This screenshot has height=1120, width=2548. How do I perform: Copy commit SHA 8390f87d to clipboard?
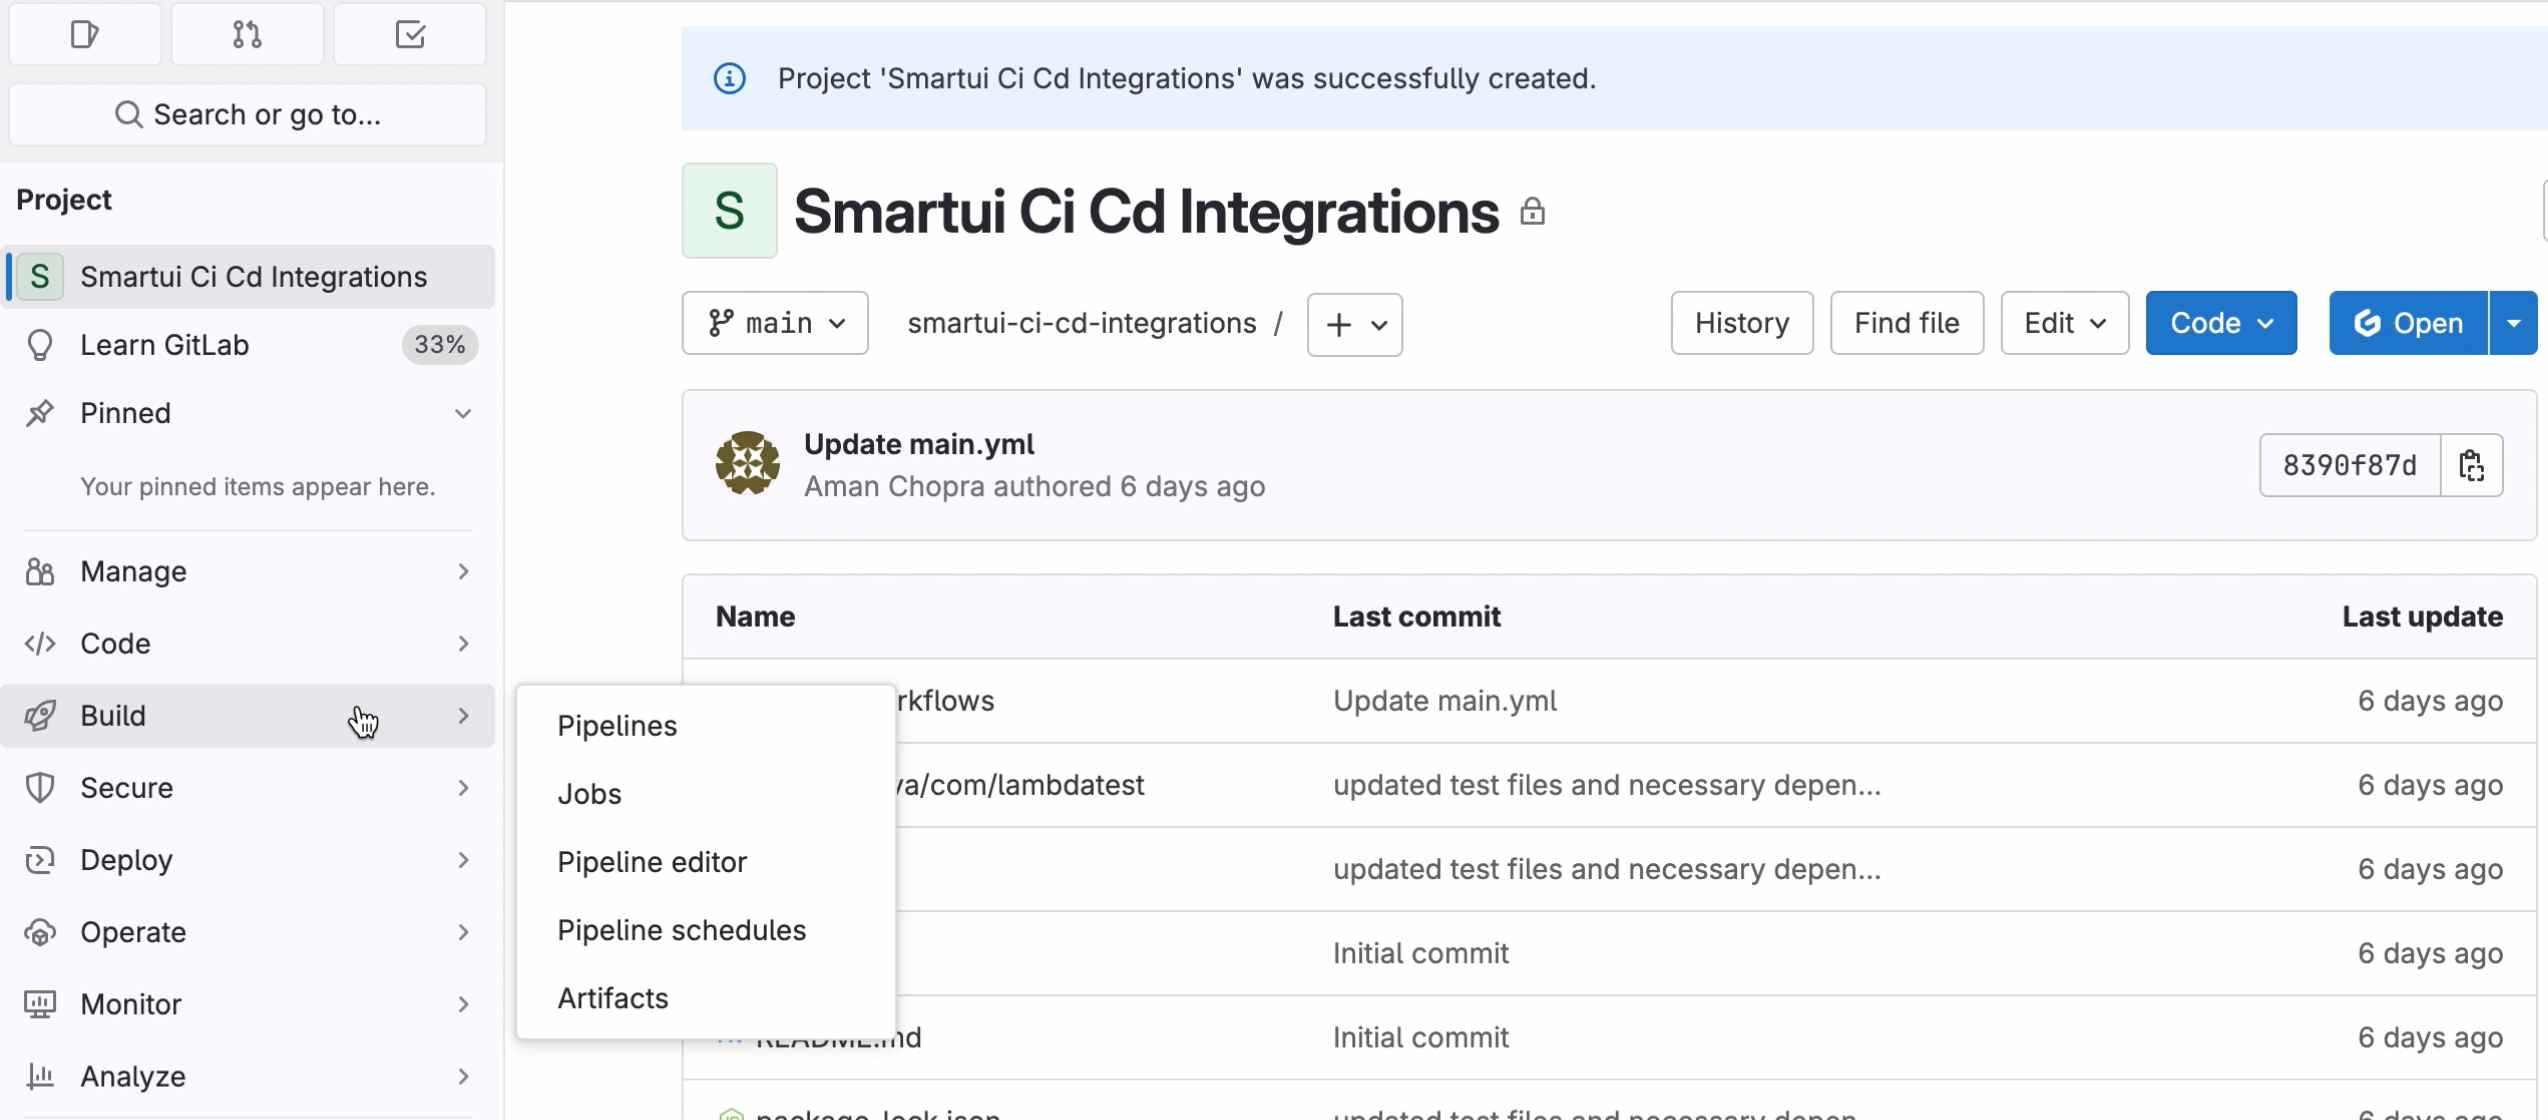pyautogui.click(x=2471, y=465)
